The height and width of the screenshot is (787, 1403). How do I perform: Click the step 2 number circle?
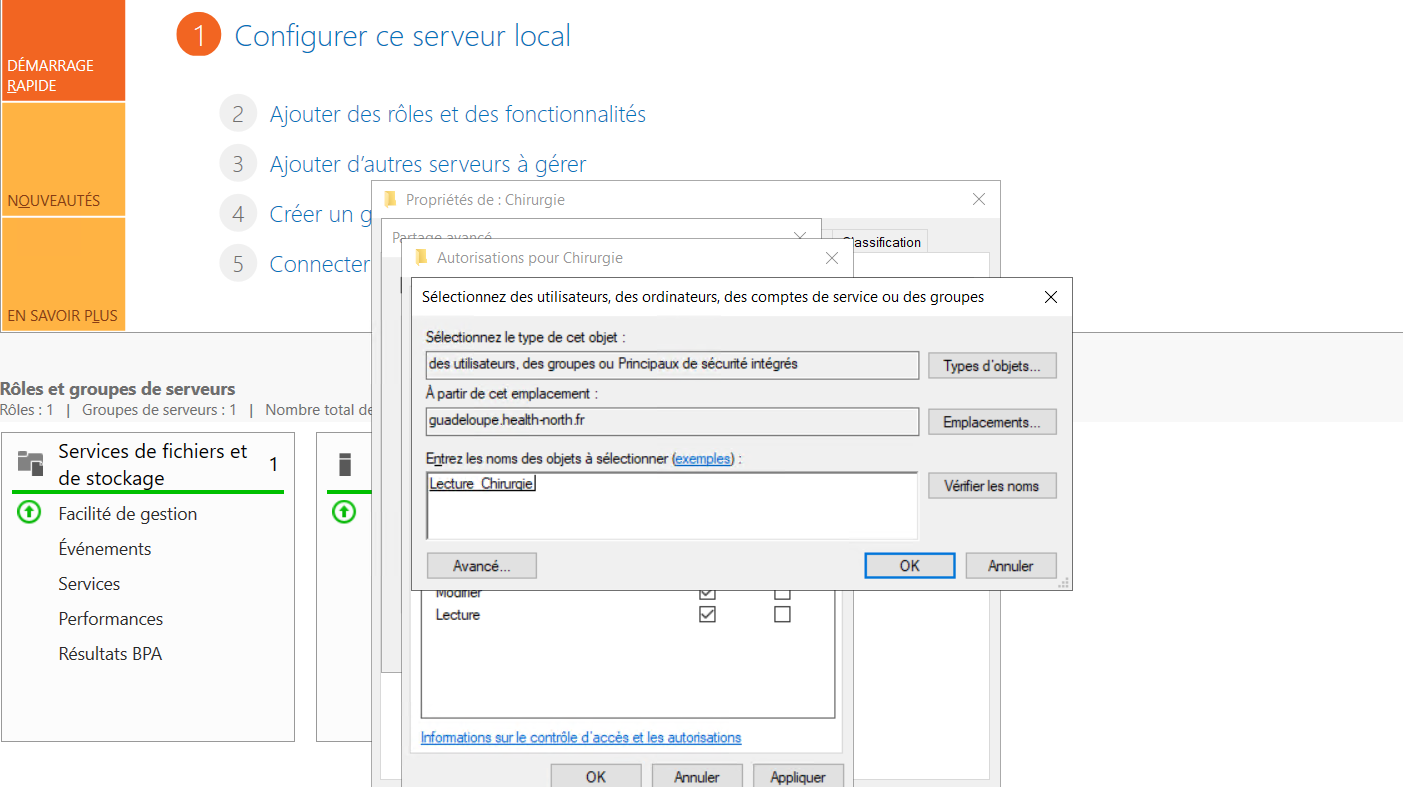tap(238, 114)
